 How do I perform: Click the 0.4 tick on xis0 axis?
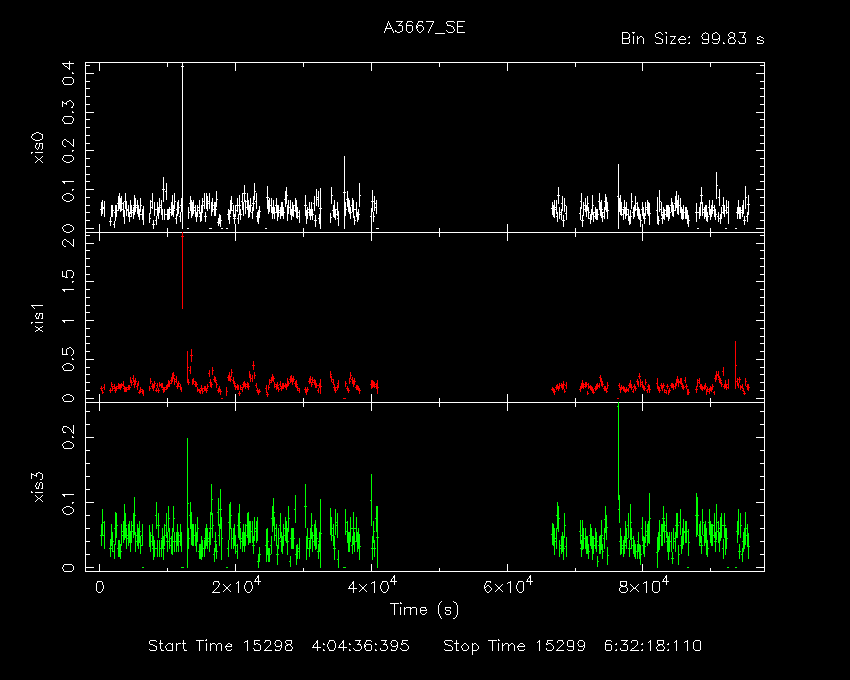(69, 73)
